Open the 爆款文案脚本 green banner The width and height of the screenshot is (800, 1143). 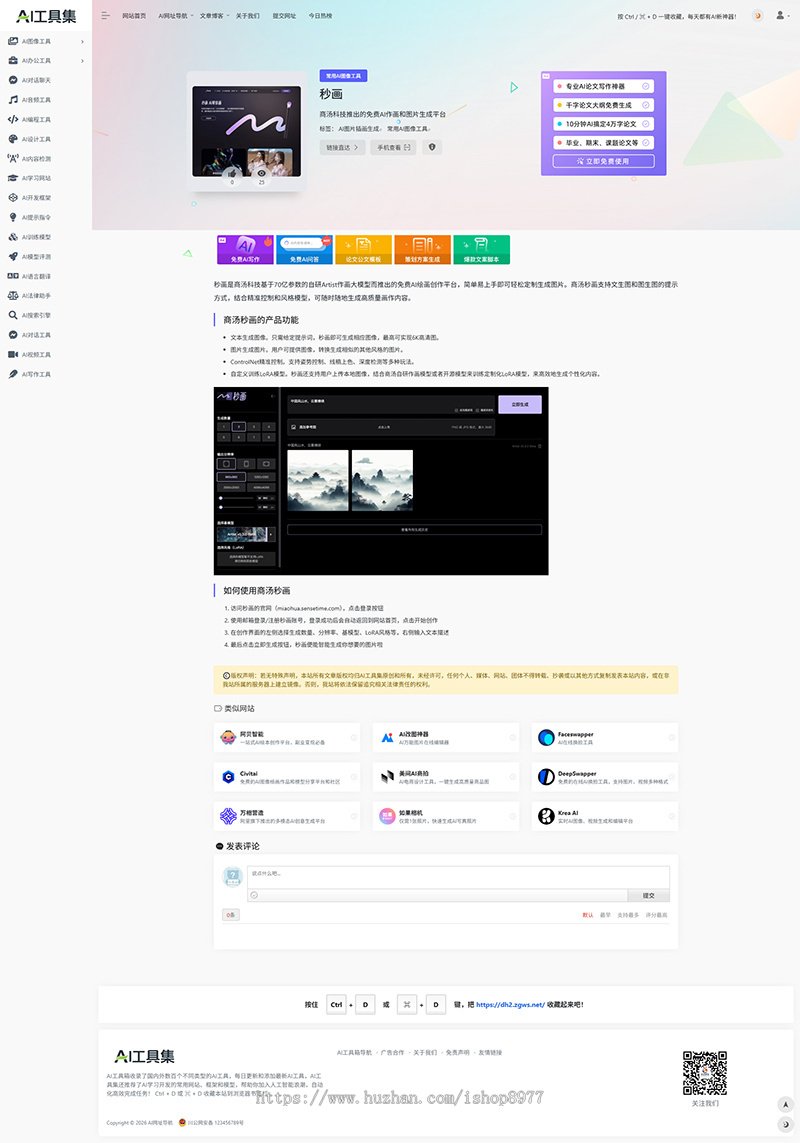[481, 249]
